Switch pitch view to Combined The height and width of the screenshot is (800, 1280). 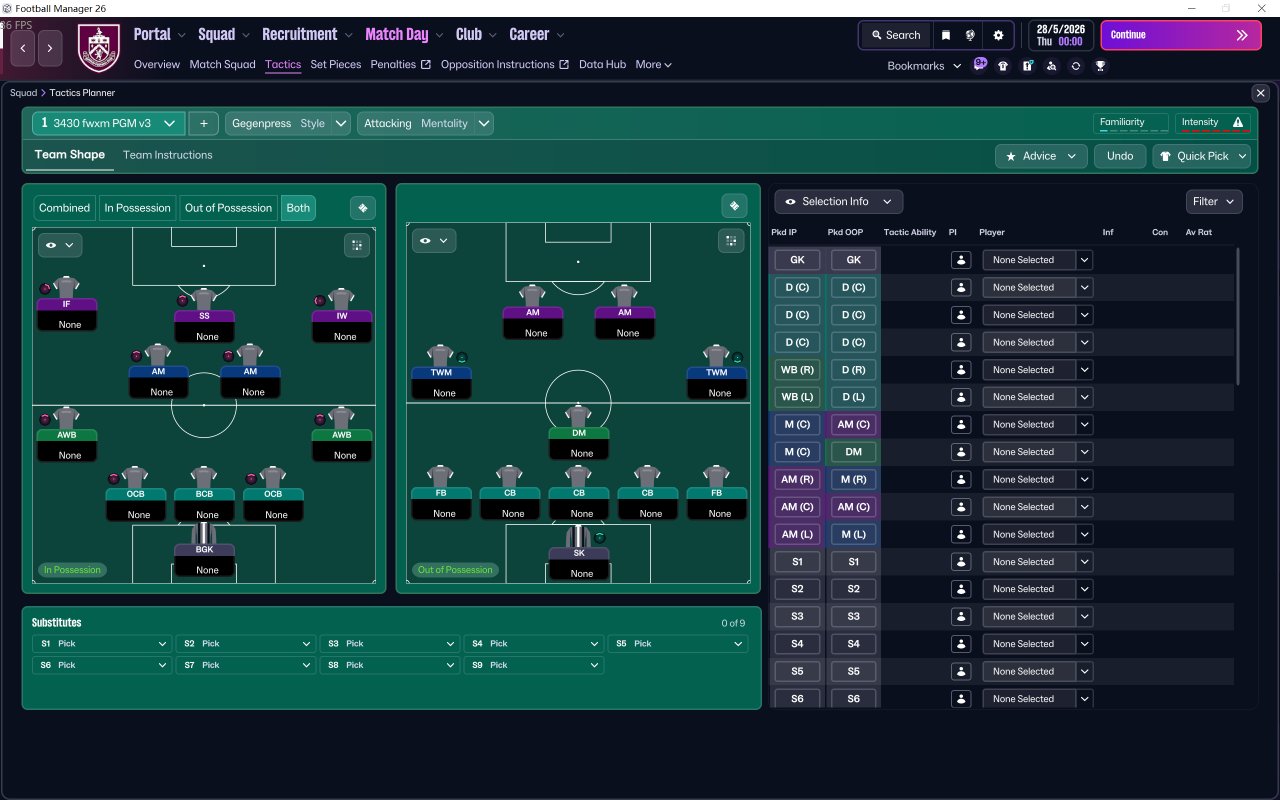click(x=64, y=208)
